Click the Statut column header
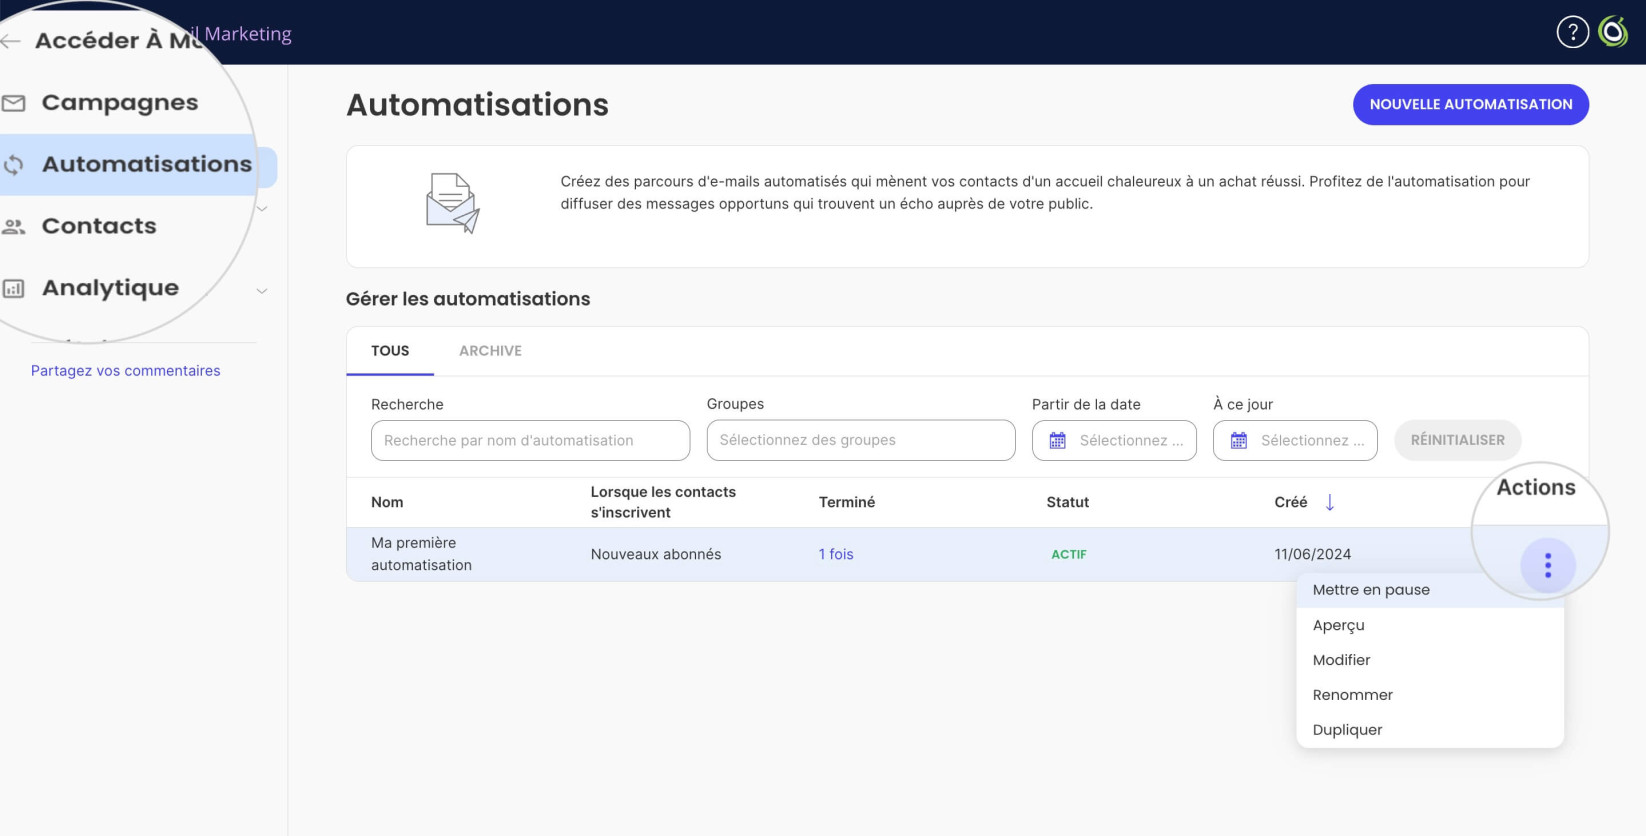The width and height of the screenshot is (1646, 836). 1067,502
